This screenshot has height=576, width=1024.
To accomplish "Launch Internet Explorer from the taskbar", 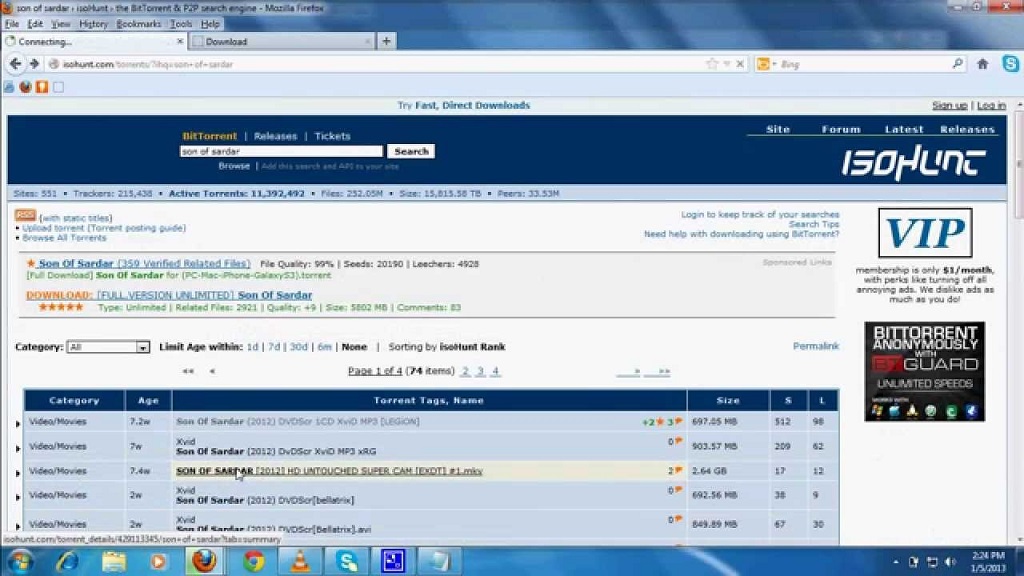I will pyautogui.click(x=67, y=561).
